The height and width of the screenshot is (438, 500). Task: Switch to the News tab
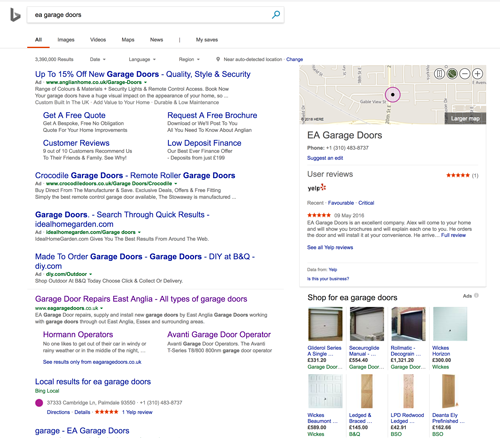point(156,40)
